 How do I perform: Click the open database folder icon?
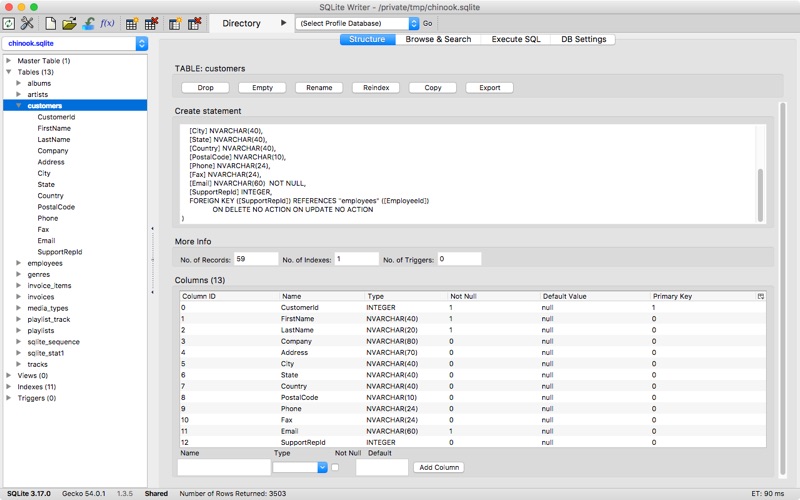pos(69,23)
